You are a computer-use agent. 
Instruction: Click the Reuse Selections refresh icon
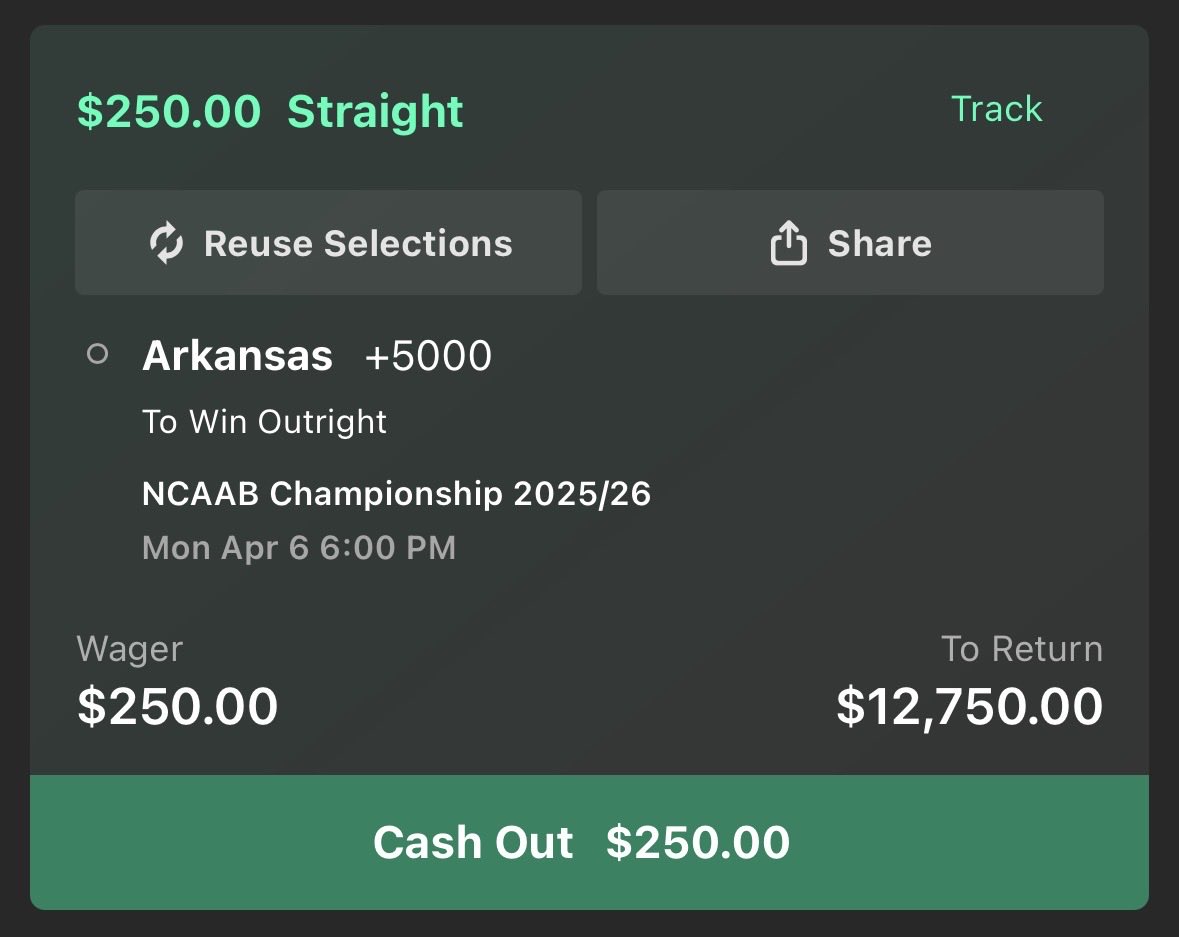coord(166,243)
